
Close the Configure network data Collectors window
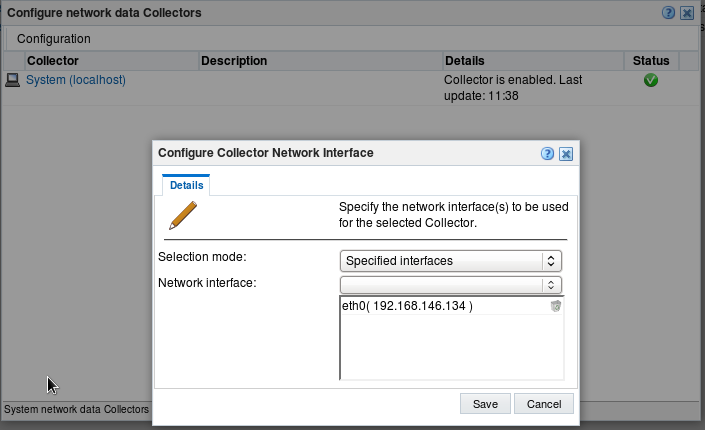[687, 13]
